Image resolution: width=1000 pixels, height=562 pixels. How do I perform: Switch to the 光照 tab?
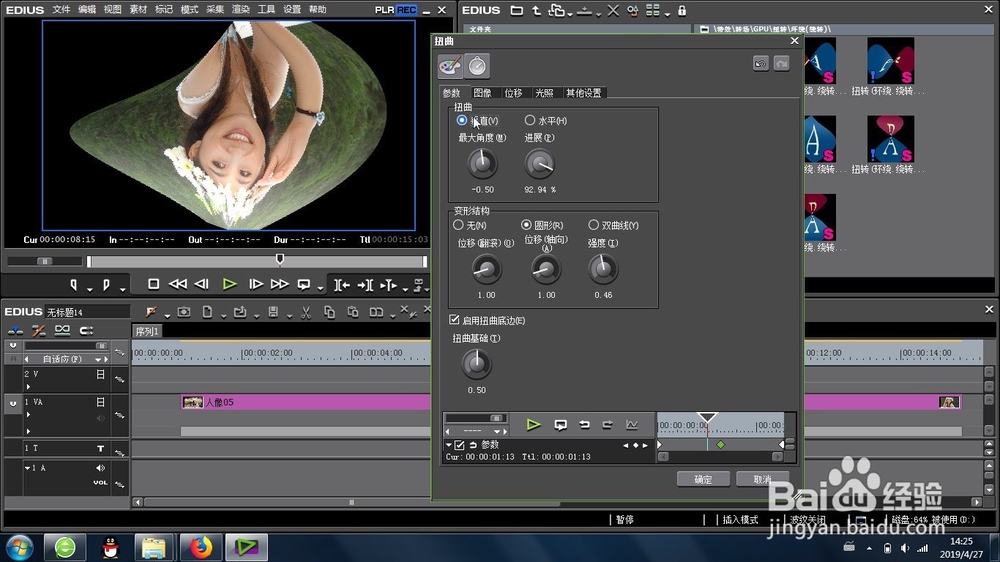tap(544, 93)
